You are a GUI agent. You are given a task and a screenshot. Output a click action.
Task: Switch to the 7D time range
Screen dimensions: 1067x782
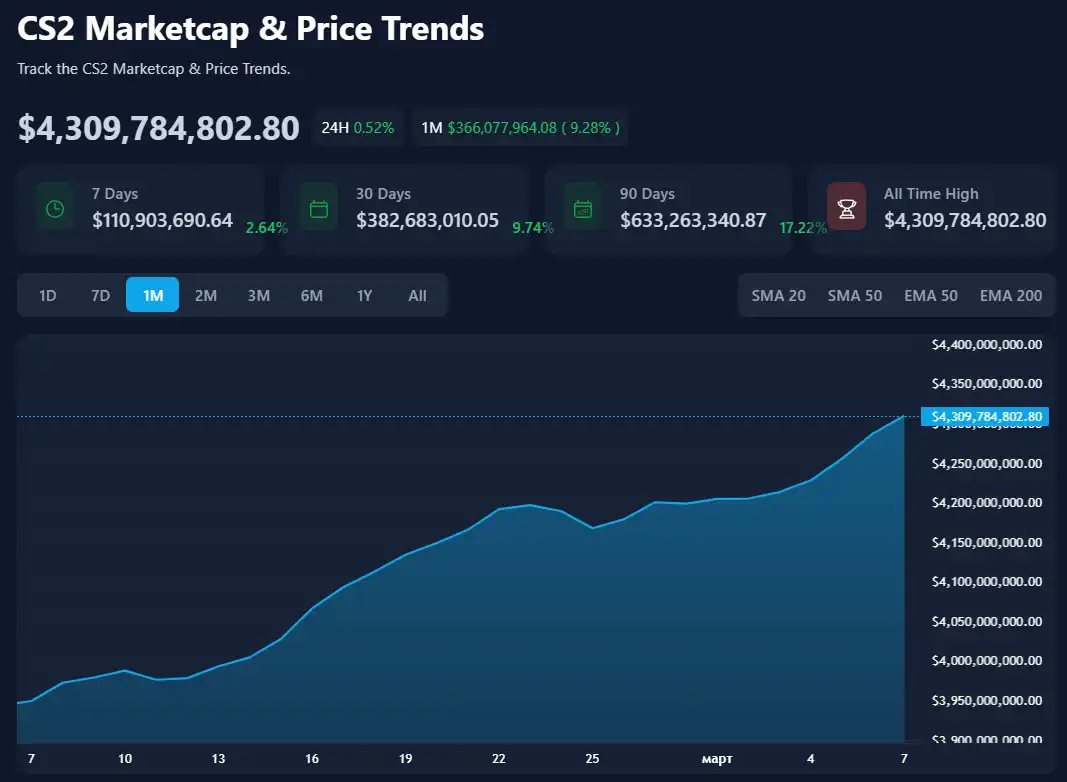point(100,295)
